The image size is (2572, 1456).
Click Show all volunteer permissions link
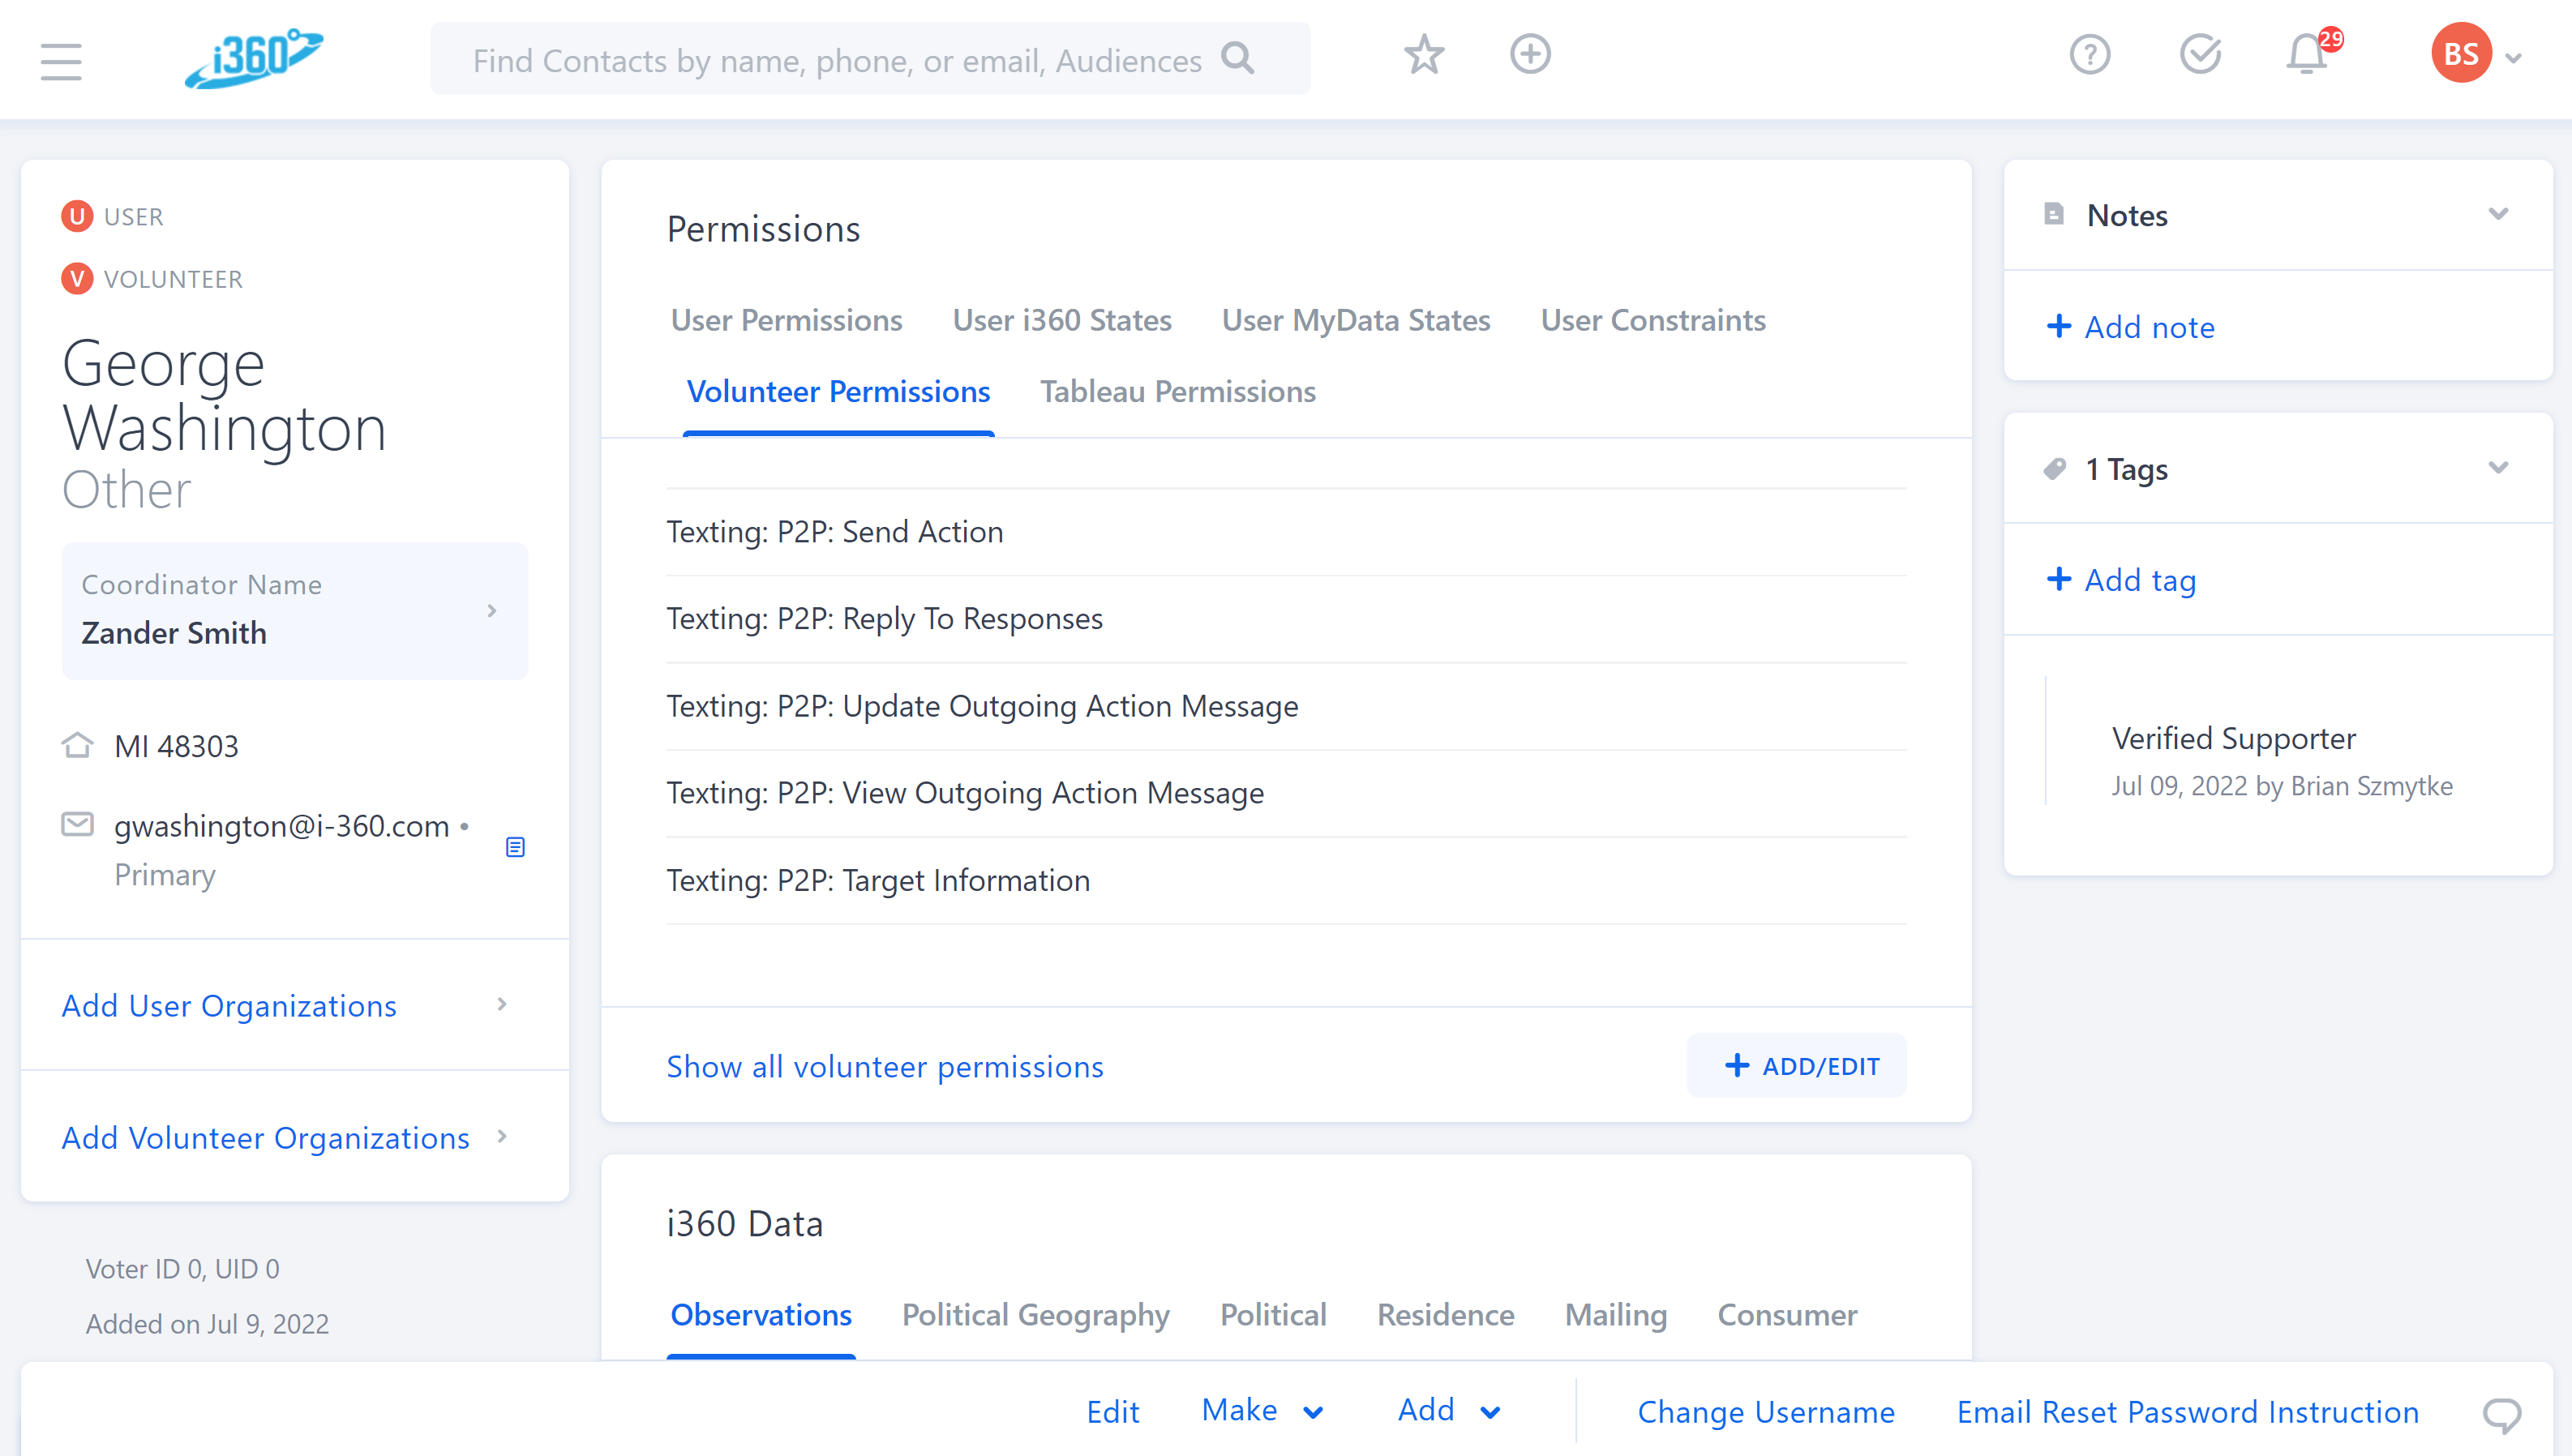pyautogui.click(x=884, y=1067)
